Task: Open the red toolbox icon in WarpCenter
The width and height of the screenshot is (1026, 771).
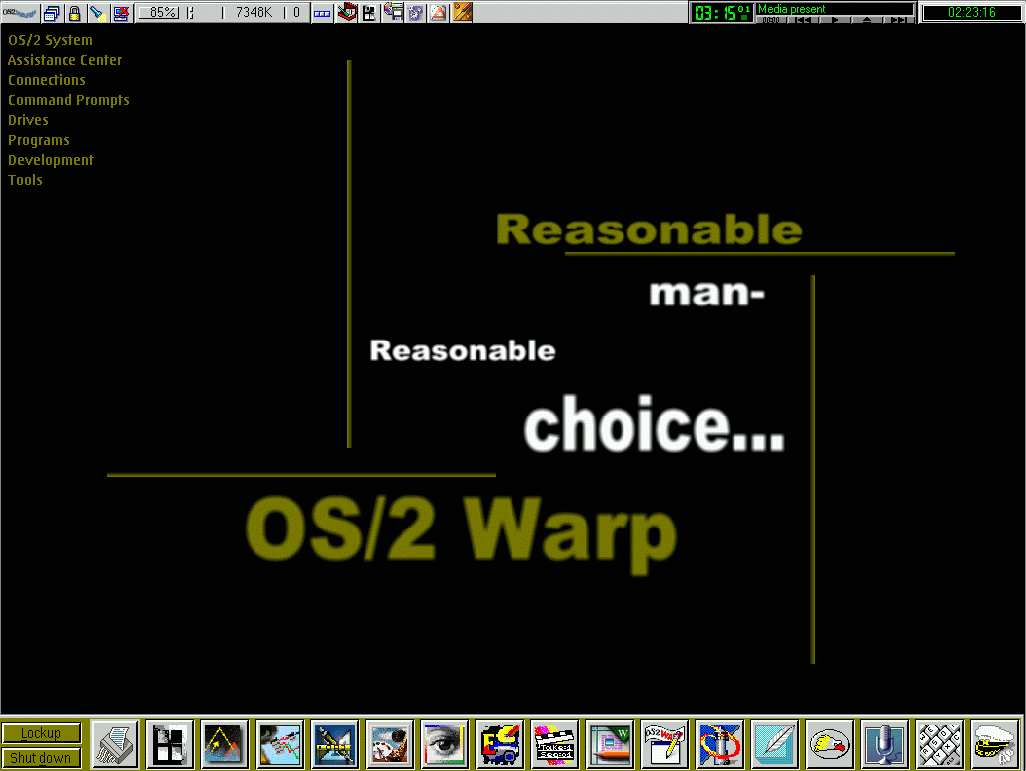Action: point(347,12)
